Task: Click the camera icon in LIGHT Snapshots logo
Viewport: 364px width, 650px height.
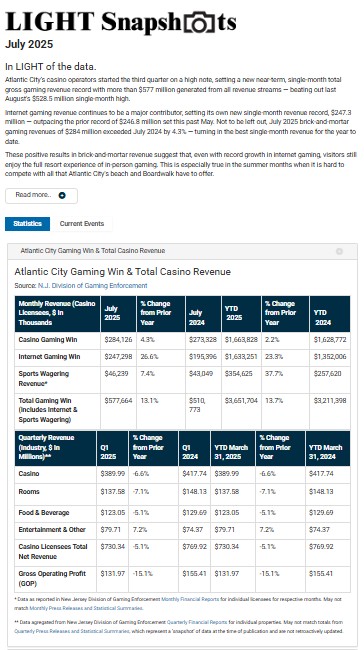Action: pos(199,23)
